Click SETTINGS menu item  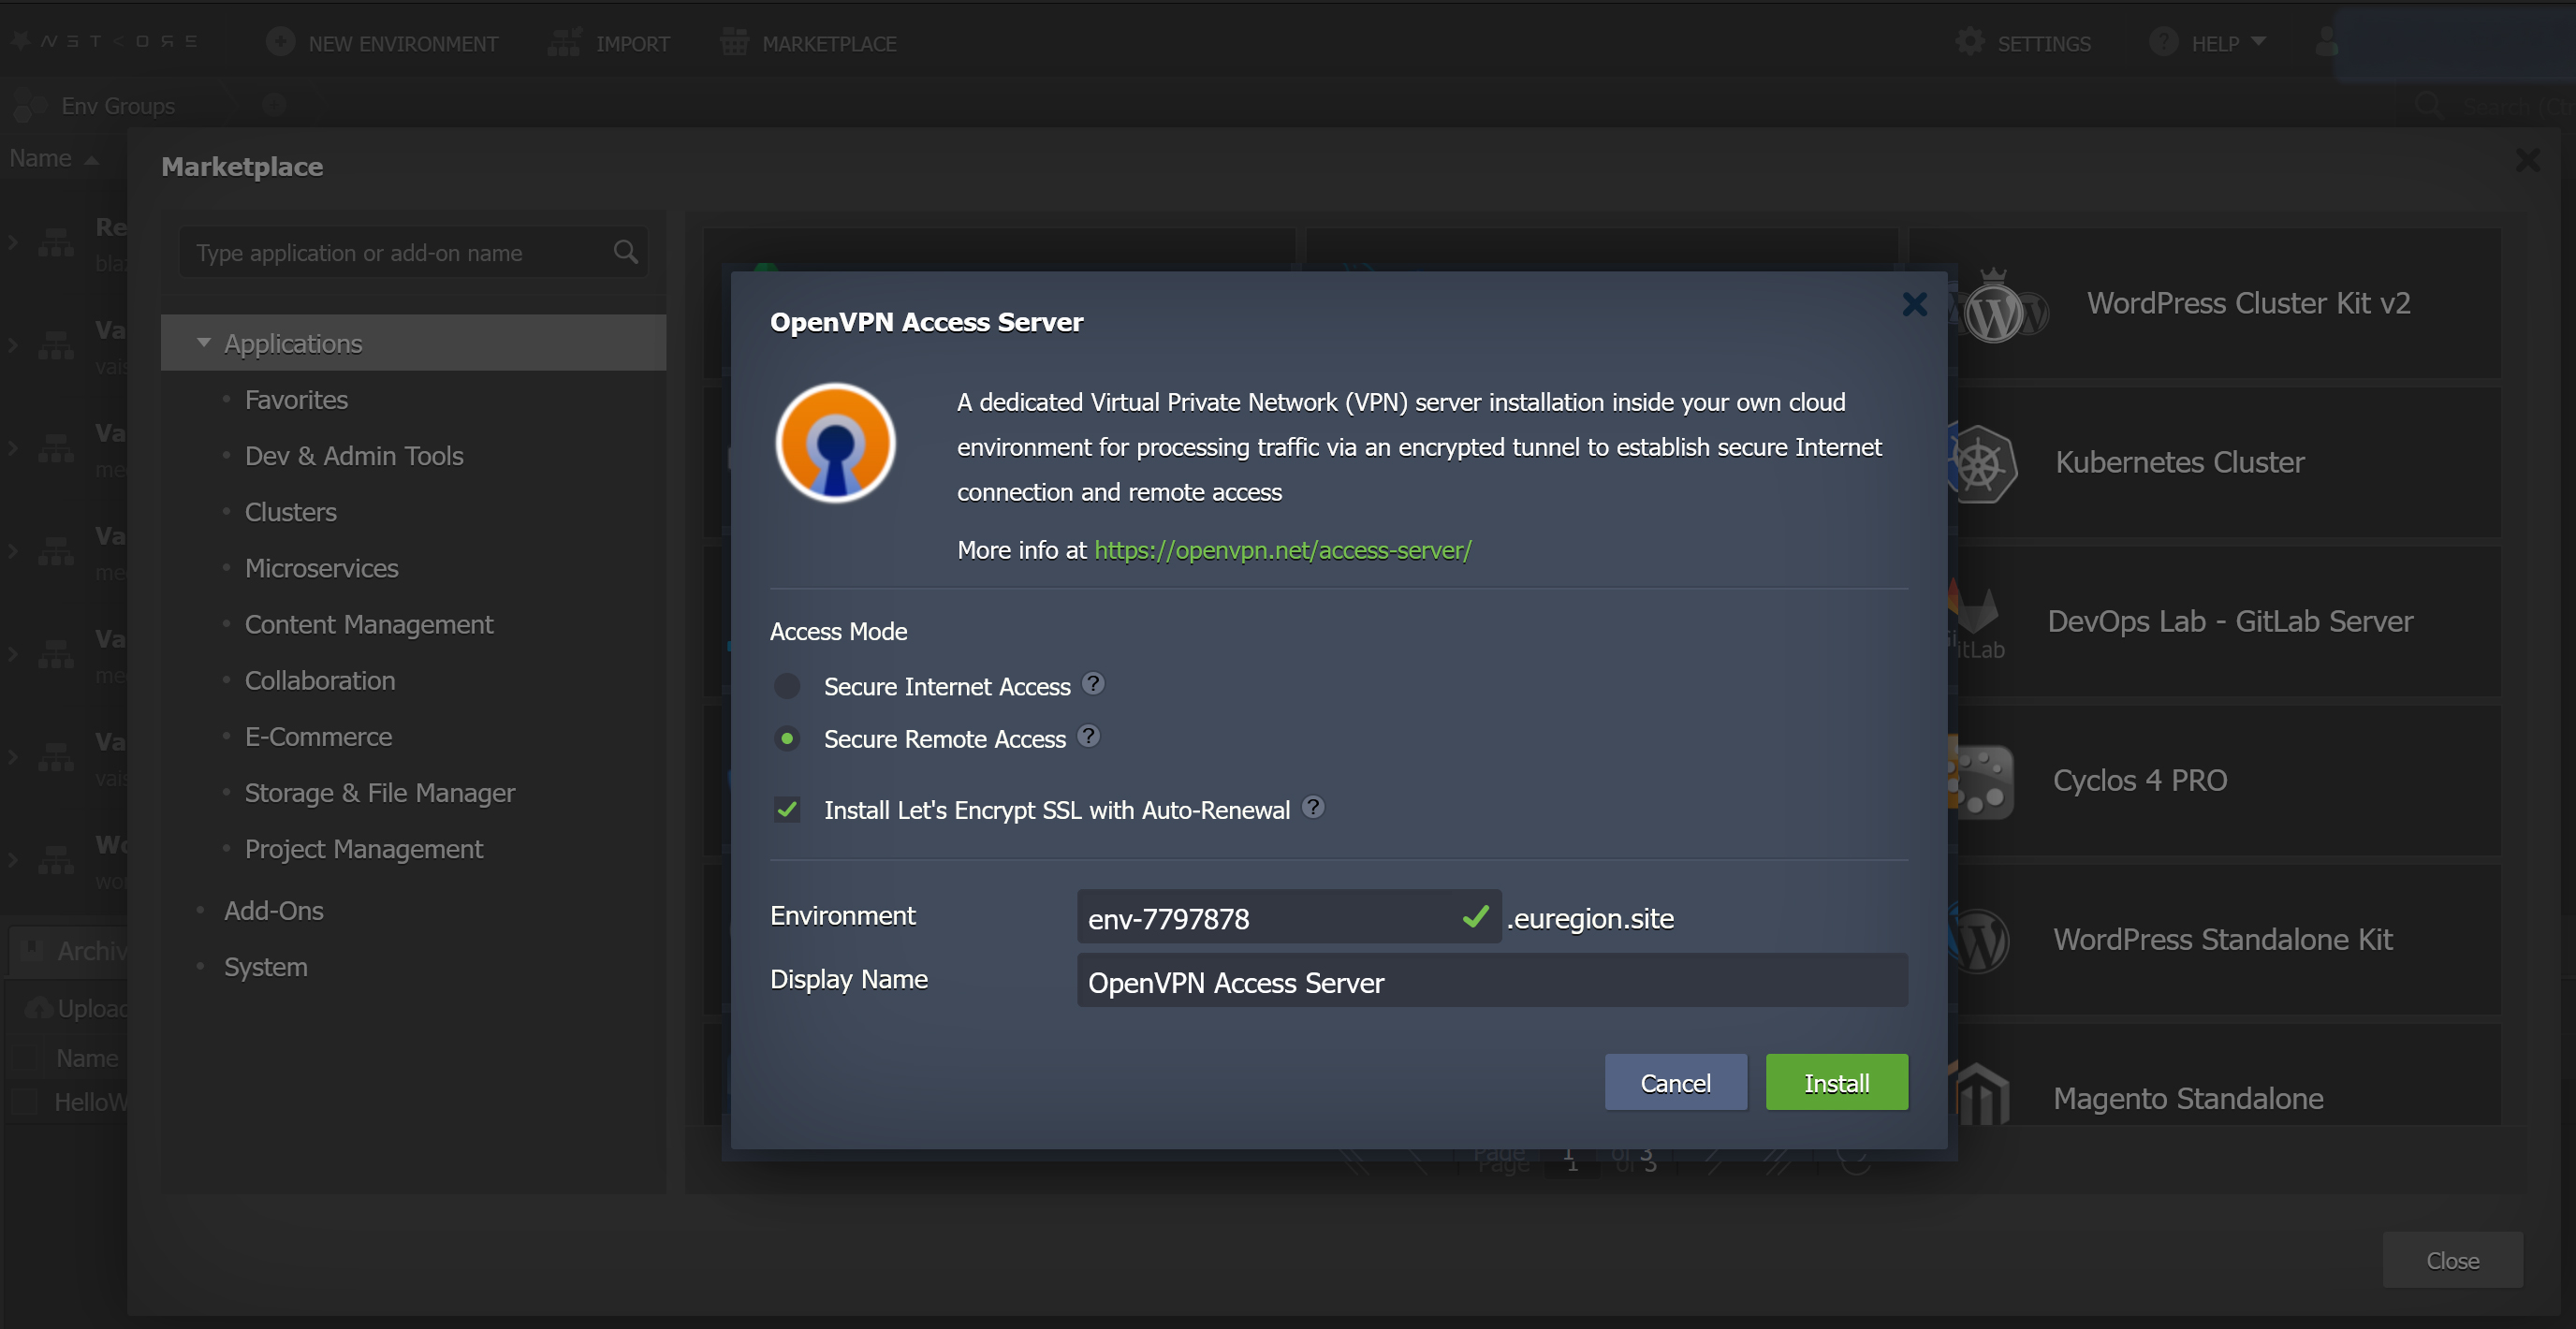point(2044,44)
